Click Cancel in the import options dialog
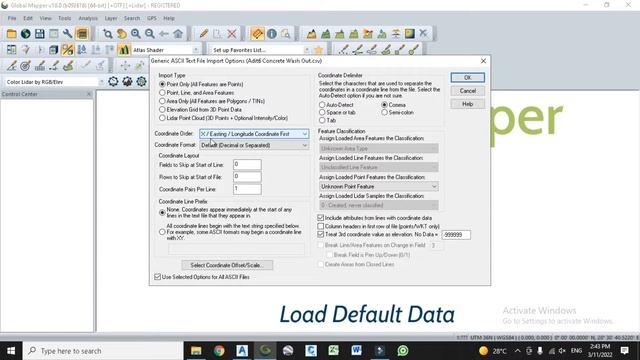The height and width of the screenshot is (360, 640). tap(468, 91)
